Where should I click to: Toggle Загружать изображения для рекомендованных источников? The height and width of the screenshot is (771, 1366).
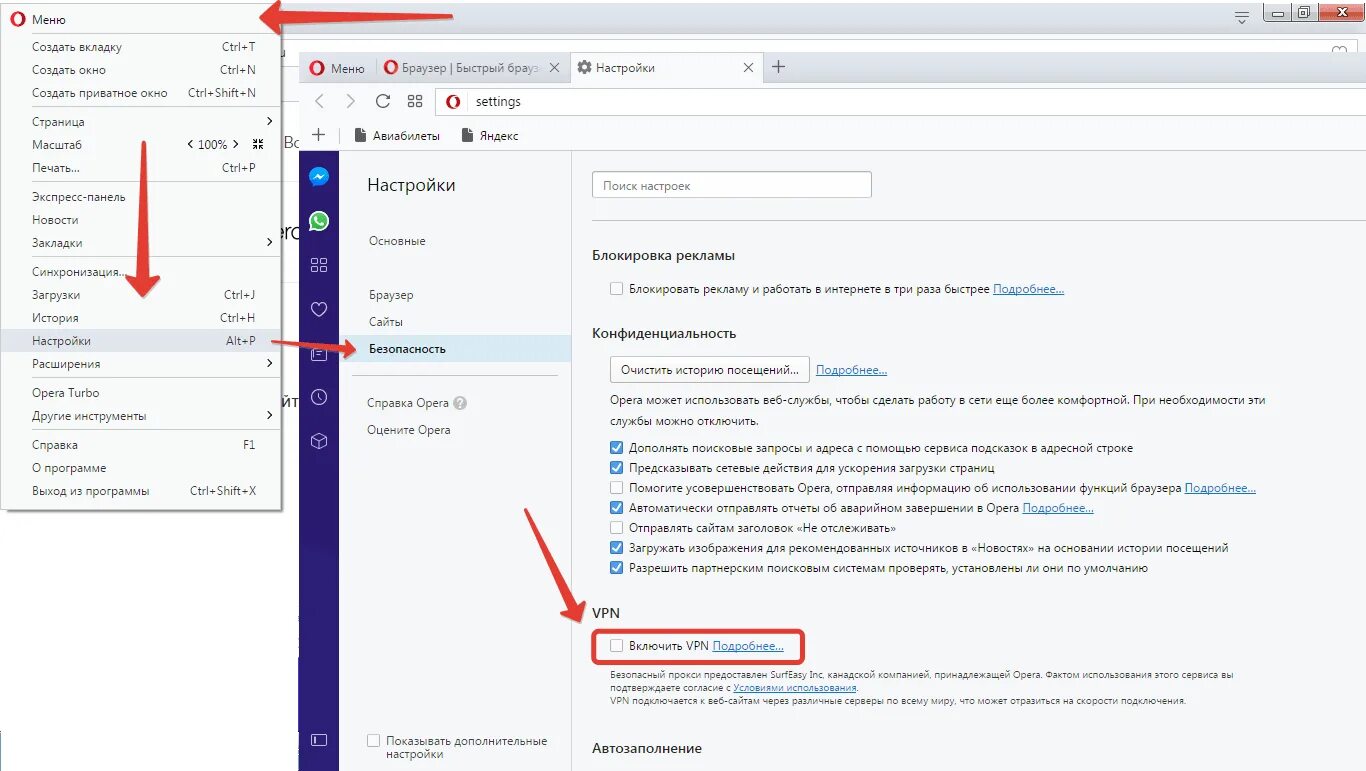(616, 548)
